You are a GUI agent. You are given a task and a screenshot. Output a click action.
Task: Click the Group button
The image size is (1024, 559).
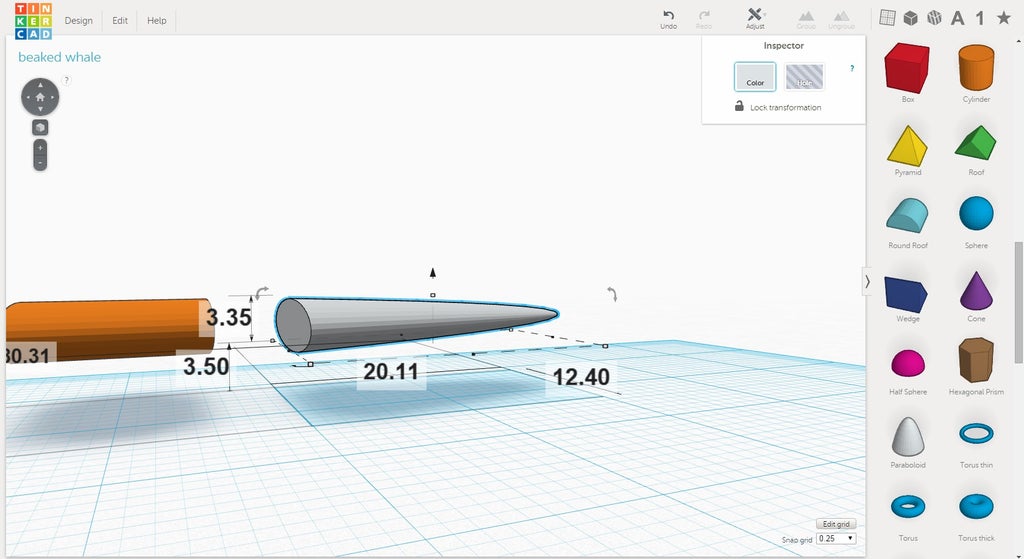tap(807, 19)
